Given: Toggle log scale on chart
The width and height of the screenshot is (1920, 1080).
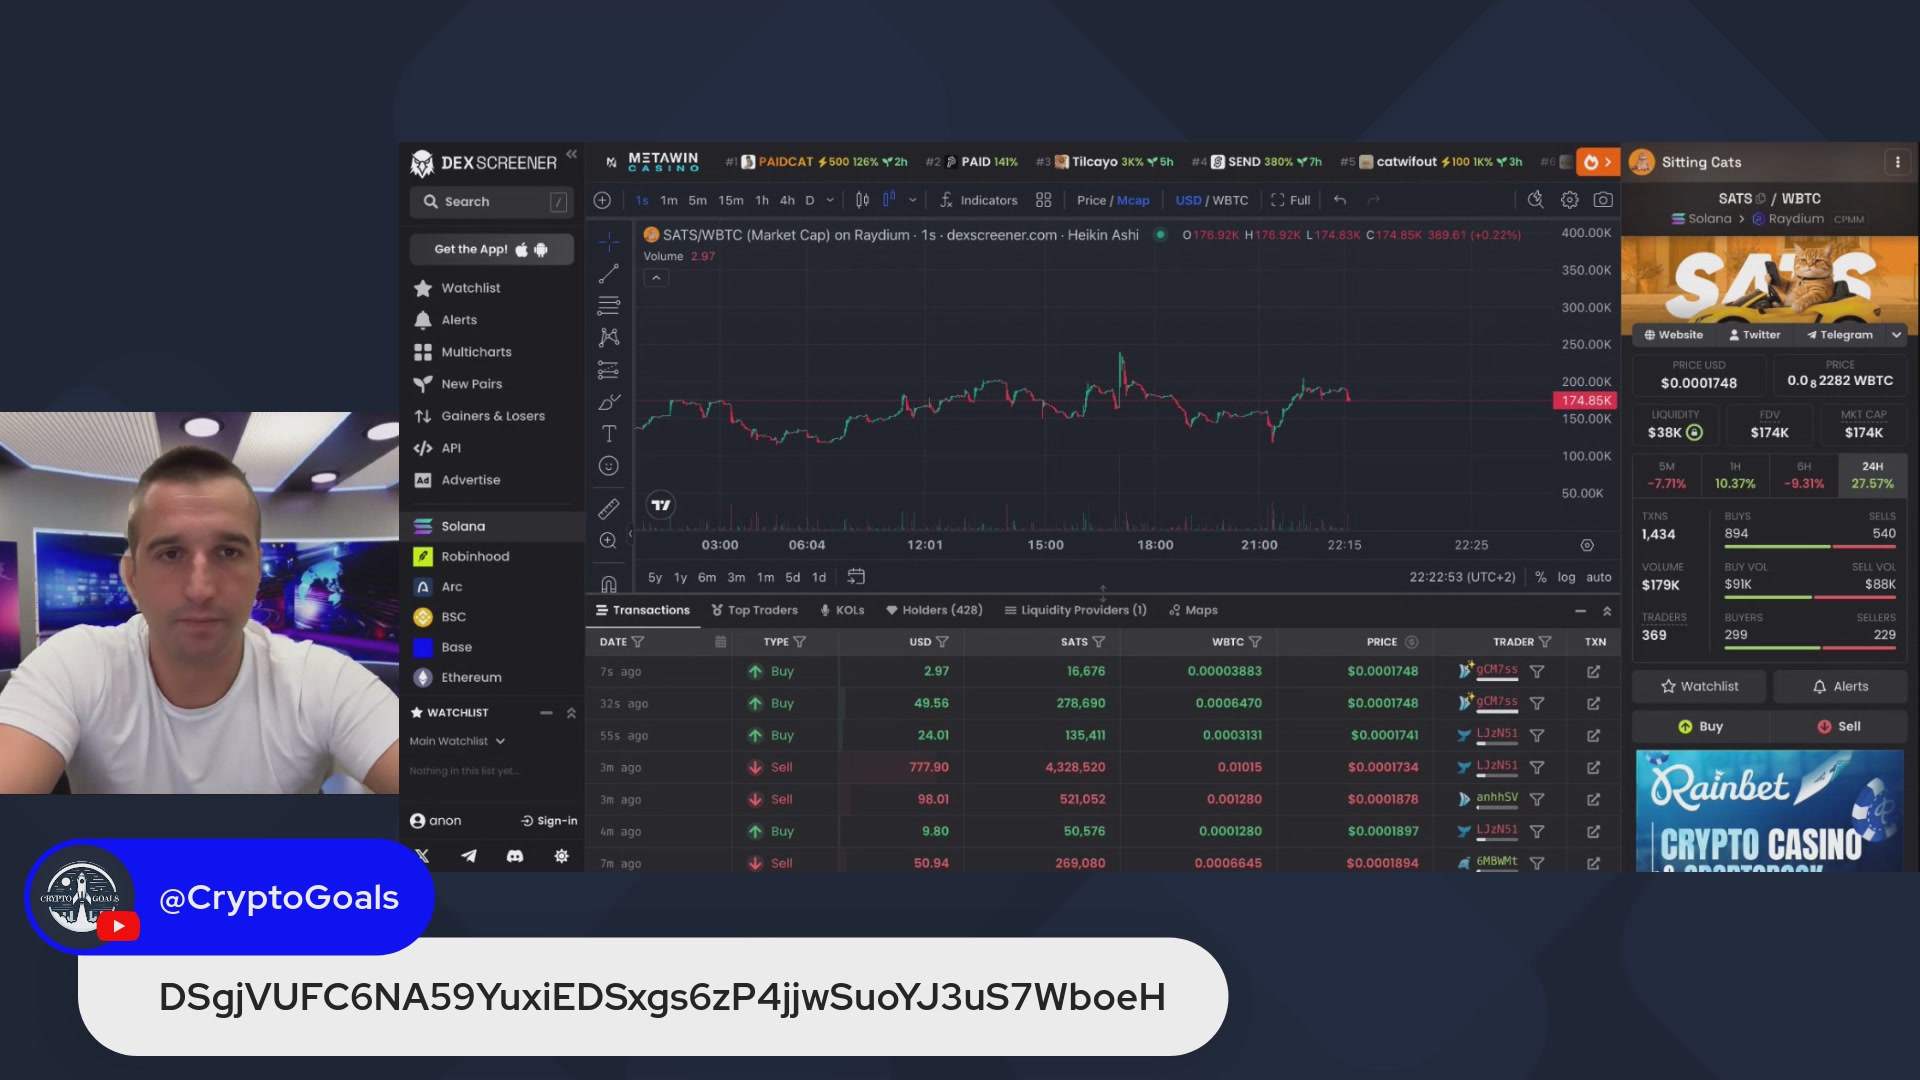Looking at the screenshot, I should pyautogui.click(x=1566, y=577).
